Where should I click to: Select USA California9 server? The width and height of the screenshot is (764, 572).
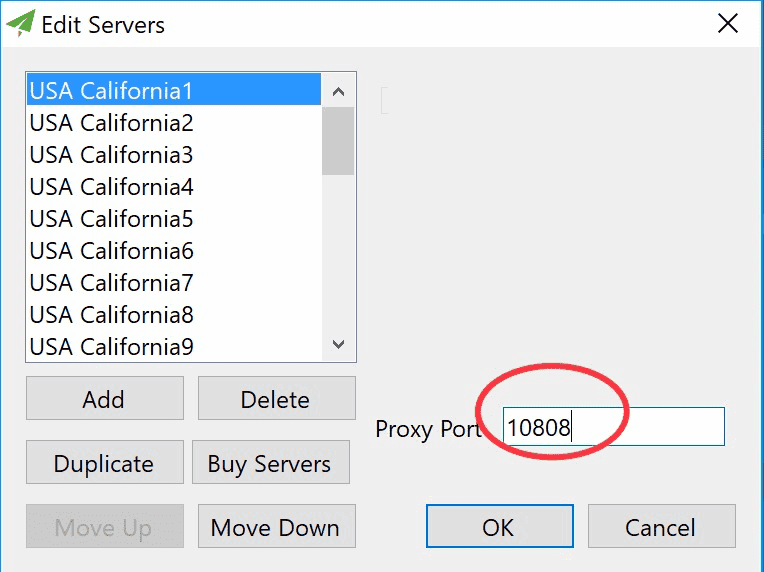tap(111, 347)
